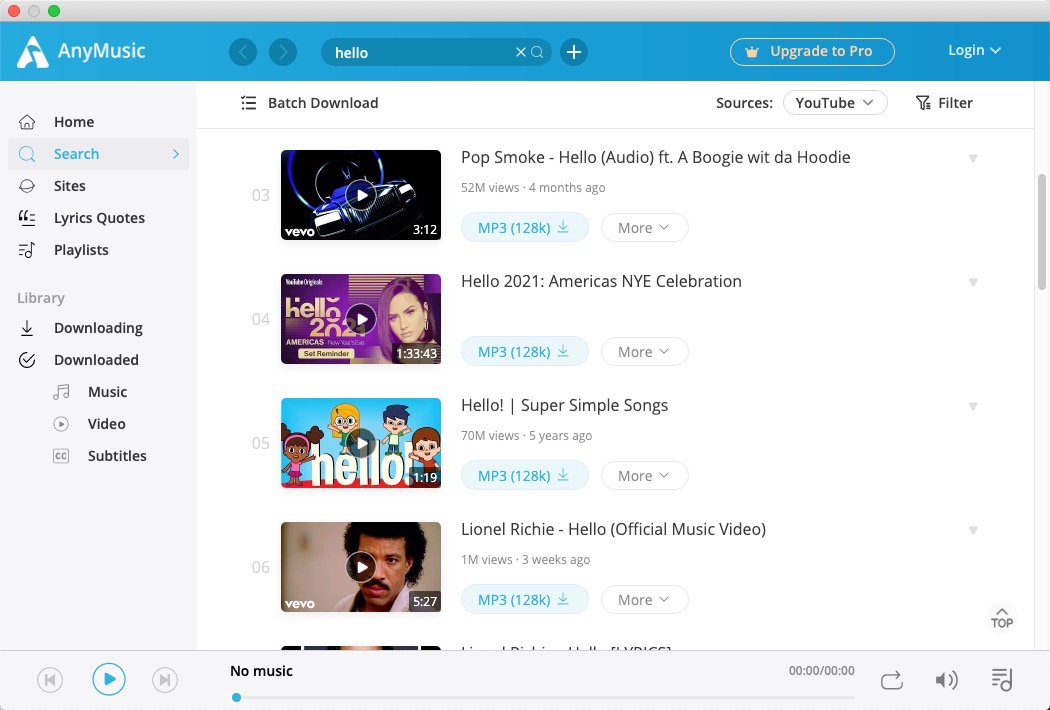Click the '52M views · 4 months ago' text
This screenshot has width=1050, height=710.
[533, 188]
